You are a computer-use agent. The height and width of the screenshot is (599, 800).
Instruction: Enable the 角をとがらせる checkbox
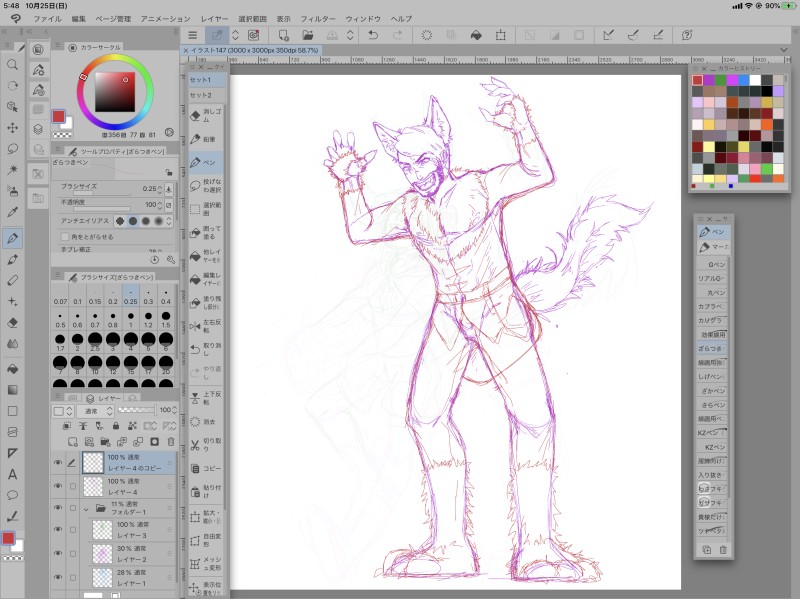coord(66,236)
